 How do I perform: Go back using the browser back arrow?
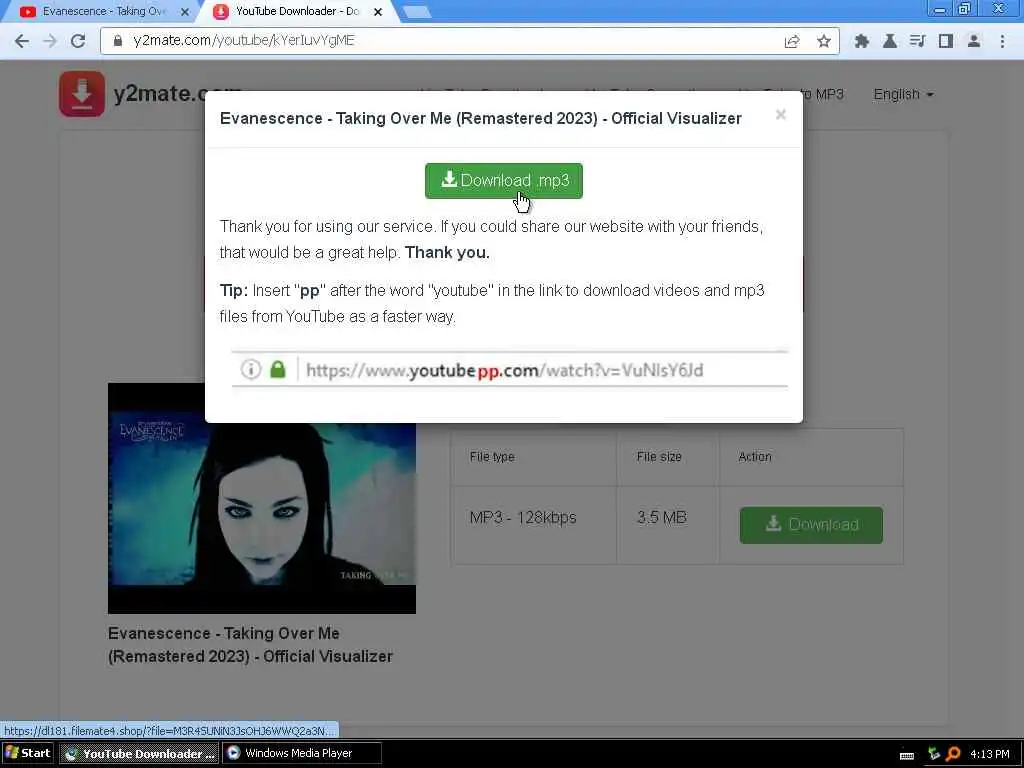click(22, 40)
